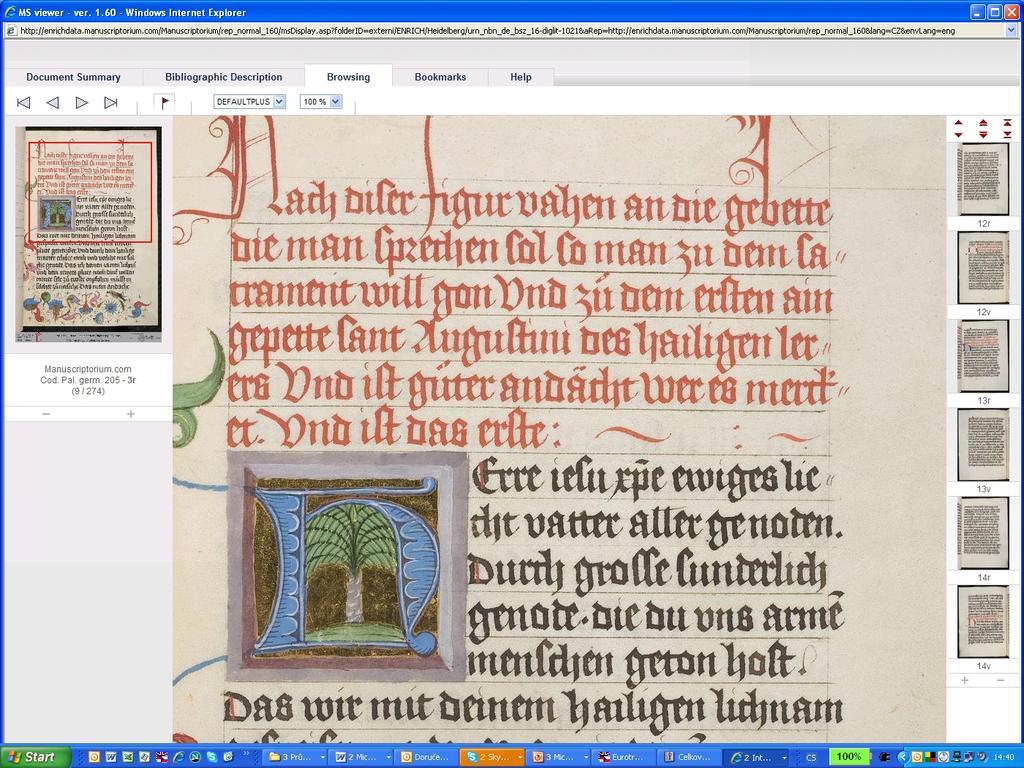Viewport: 1024px width, 768px height.
Task: Go to the first manuscript page
Action: click(24, 103)
